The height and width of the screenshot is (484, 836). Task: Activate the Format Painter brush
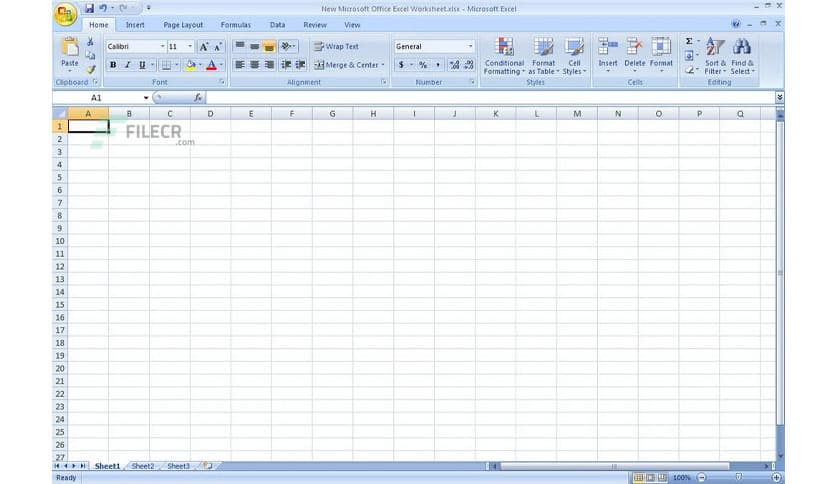pos(91,69)
